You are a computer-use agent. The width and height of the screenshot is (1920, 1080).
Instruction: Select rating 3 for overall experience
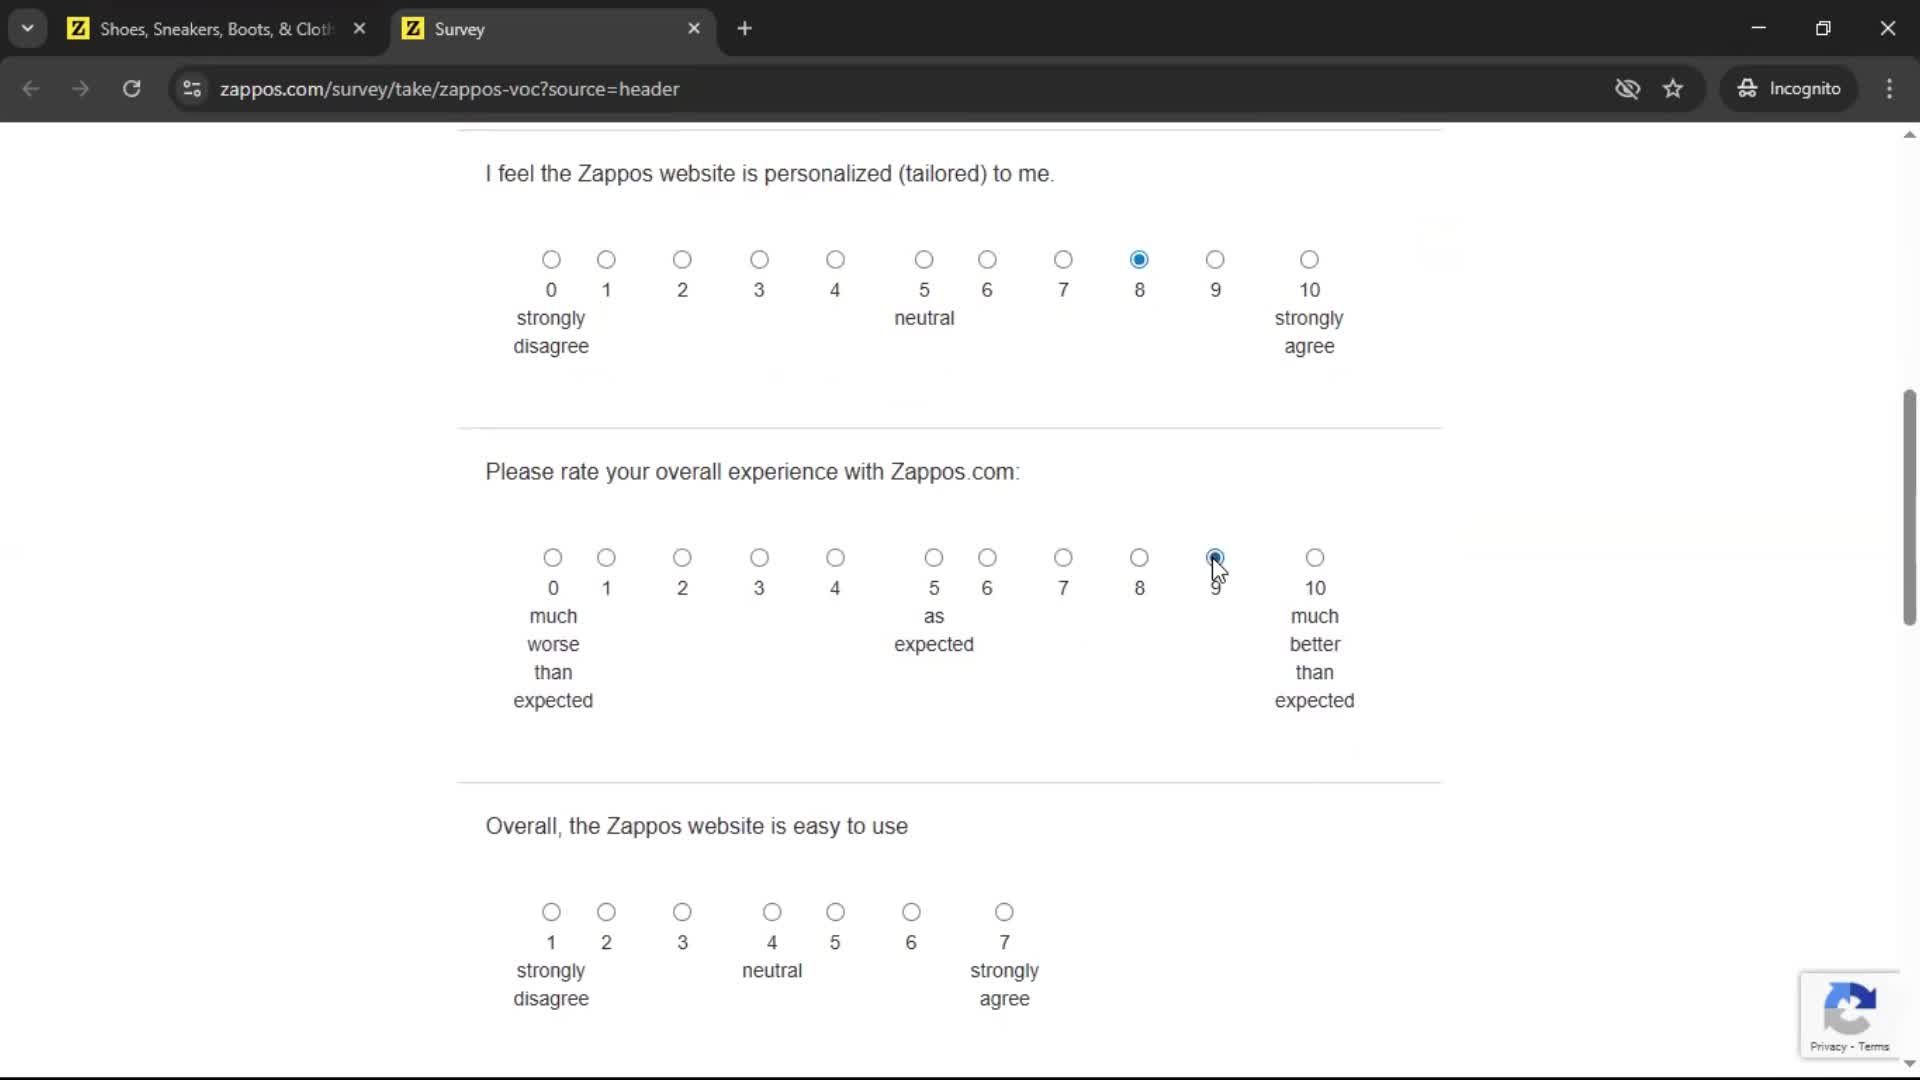[759, 558]
